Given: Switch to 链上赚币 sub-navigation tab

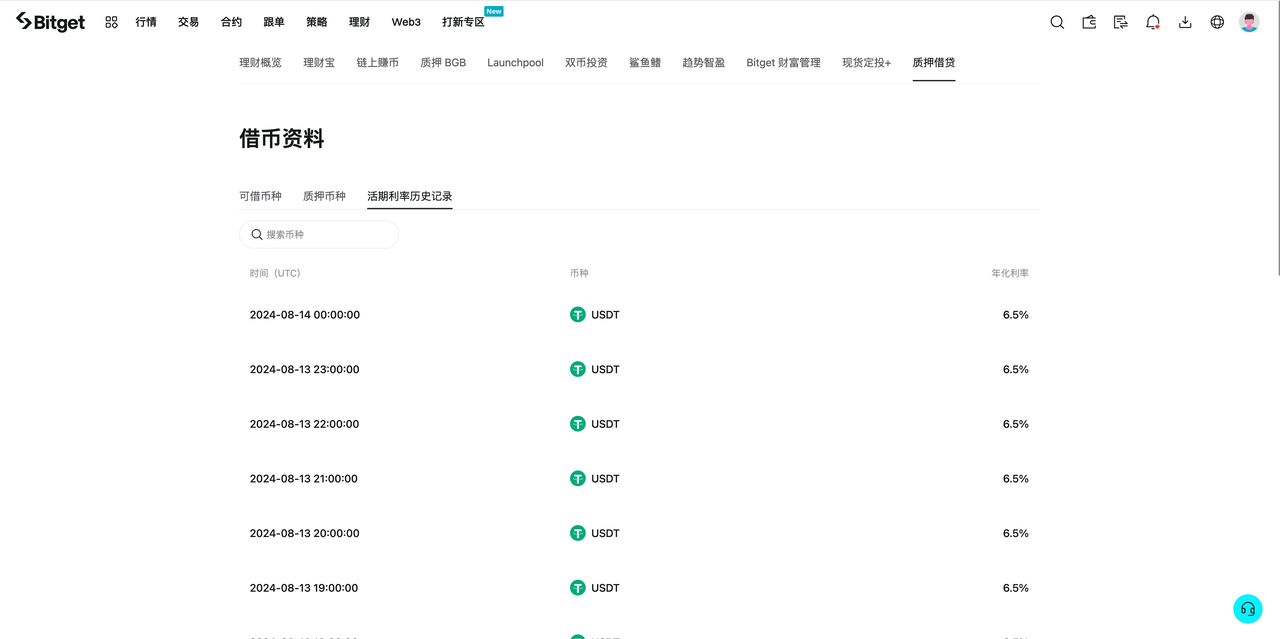Looking at the screenshot, I should tap(378, 62).
